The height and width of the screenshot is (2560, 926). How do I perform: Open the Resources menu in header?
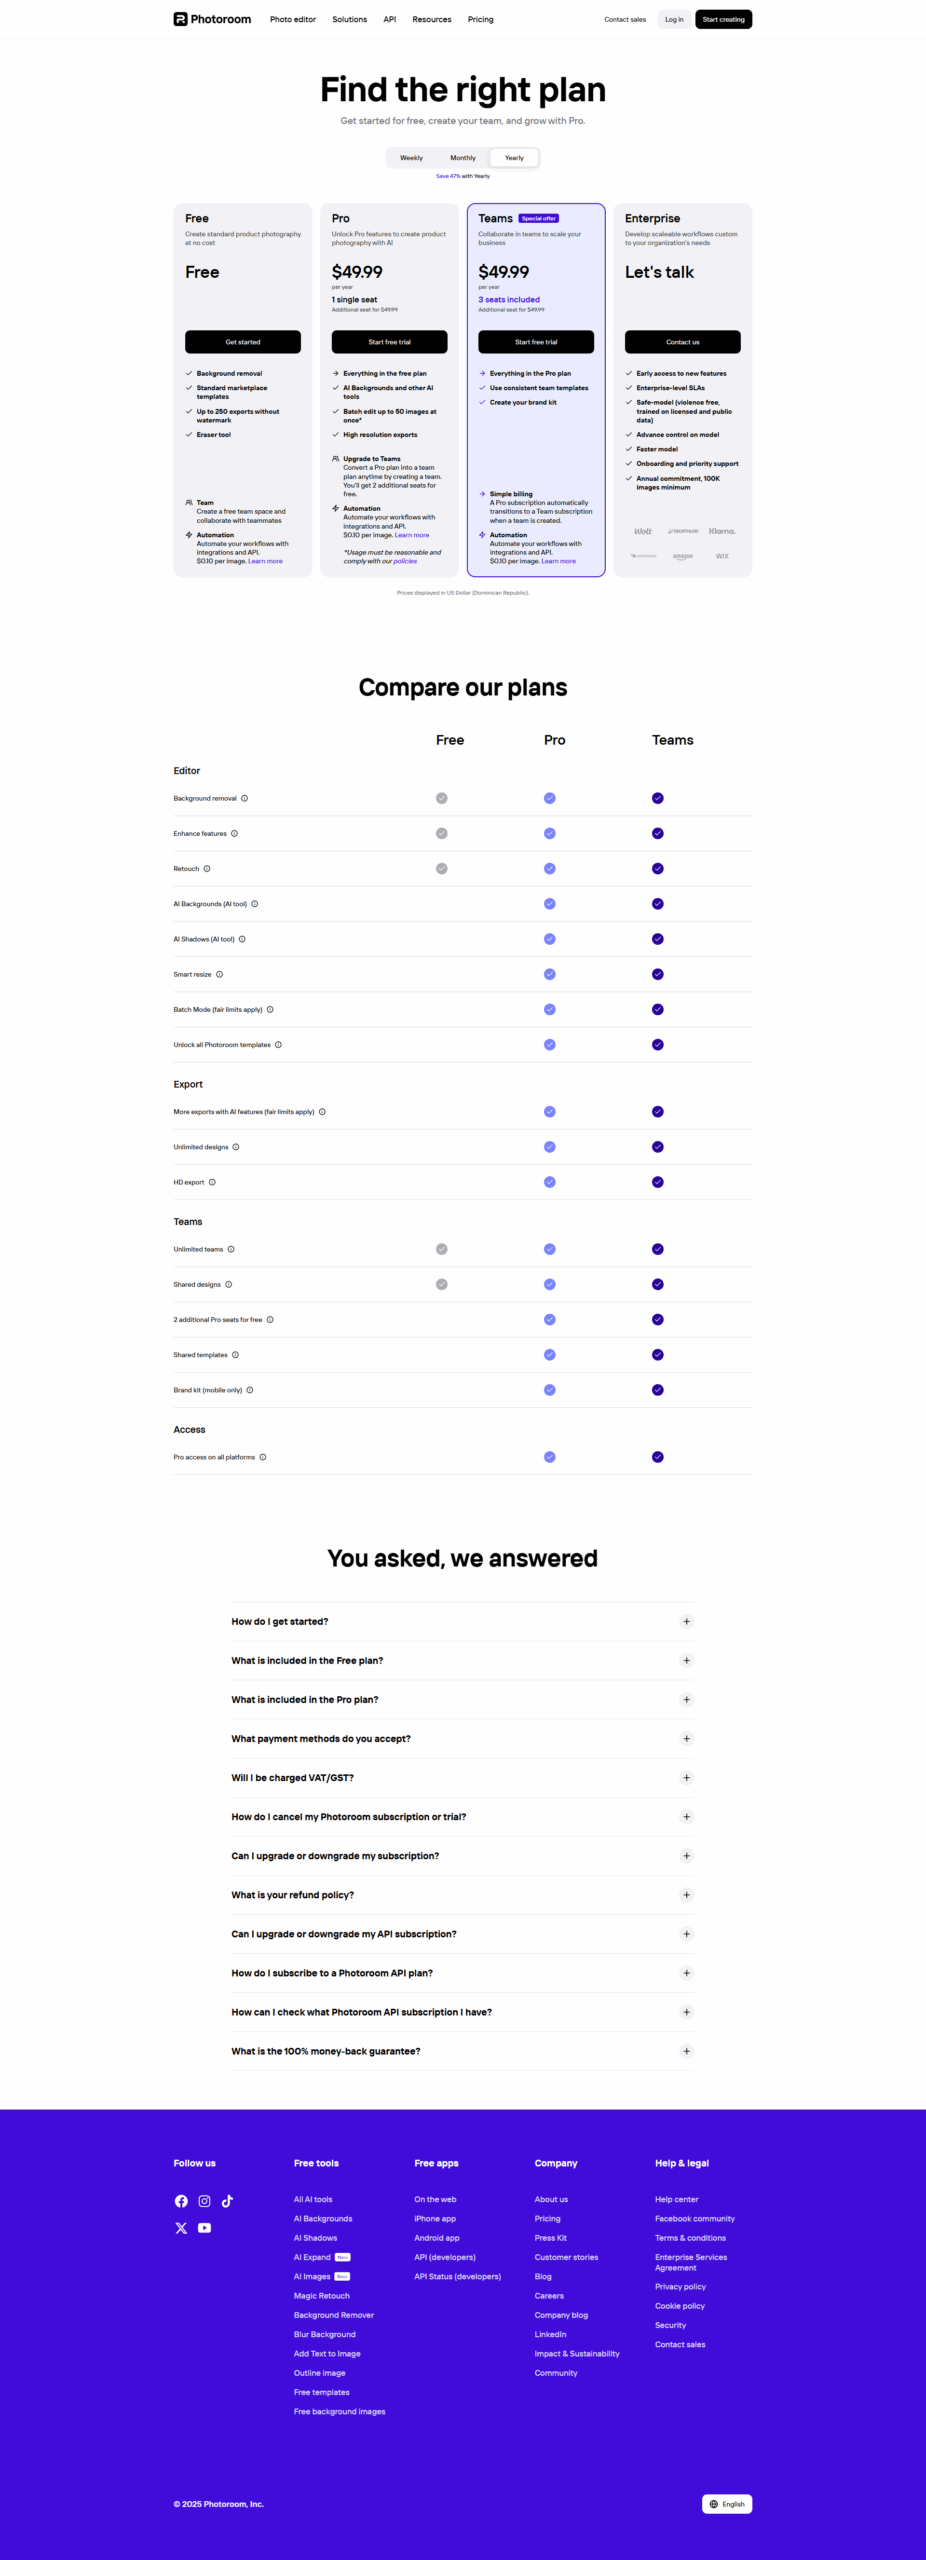tap(432, 19)
